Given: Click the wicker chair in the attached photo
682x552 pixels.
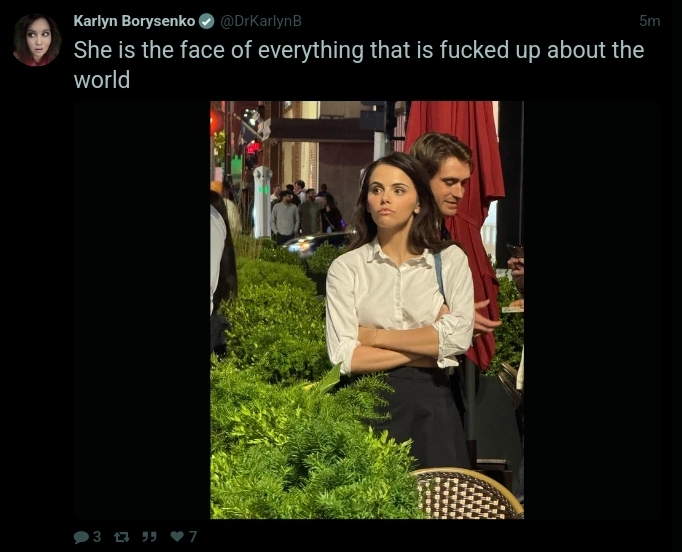Looking at the screenshot, I should (468, 494).
